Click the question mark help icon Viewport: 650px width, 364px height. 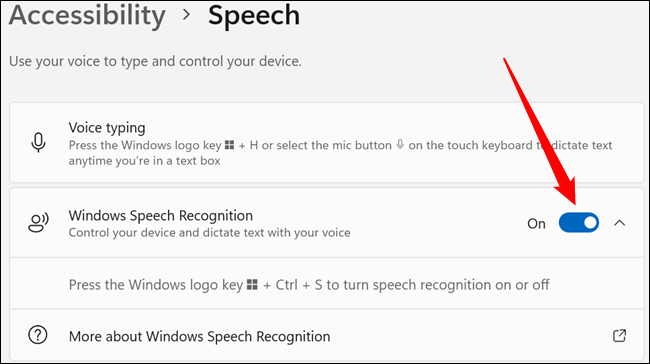pyautogui.click(x=38, y=335)
